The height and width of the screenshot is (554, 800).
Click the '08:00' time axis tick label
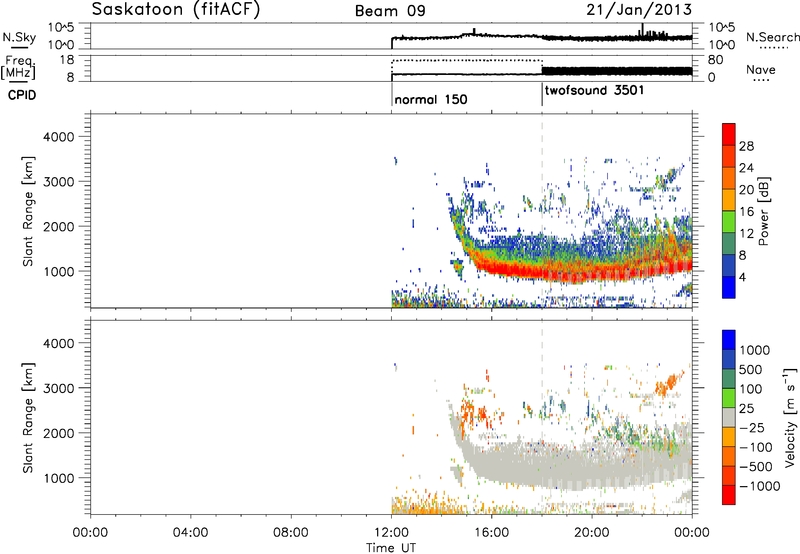tap(291, 533)
